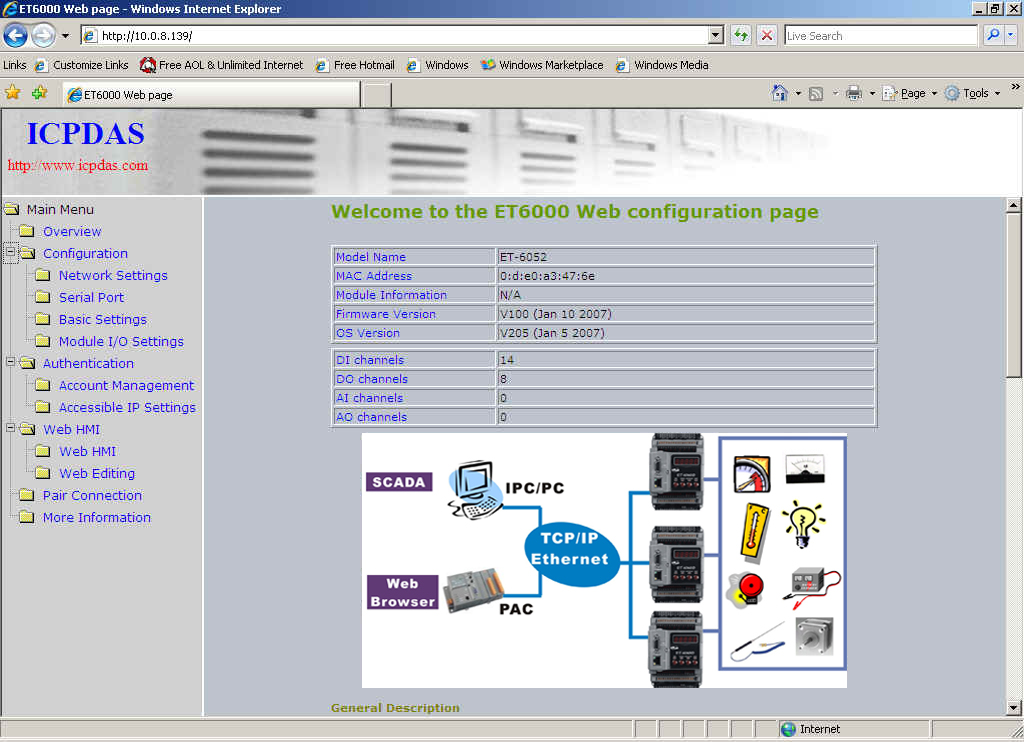Viewport: 1024px width, 742px height.
Task: Click the General Description heading
Action: [x=395, y=707]
